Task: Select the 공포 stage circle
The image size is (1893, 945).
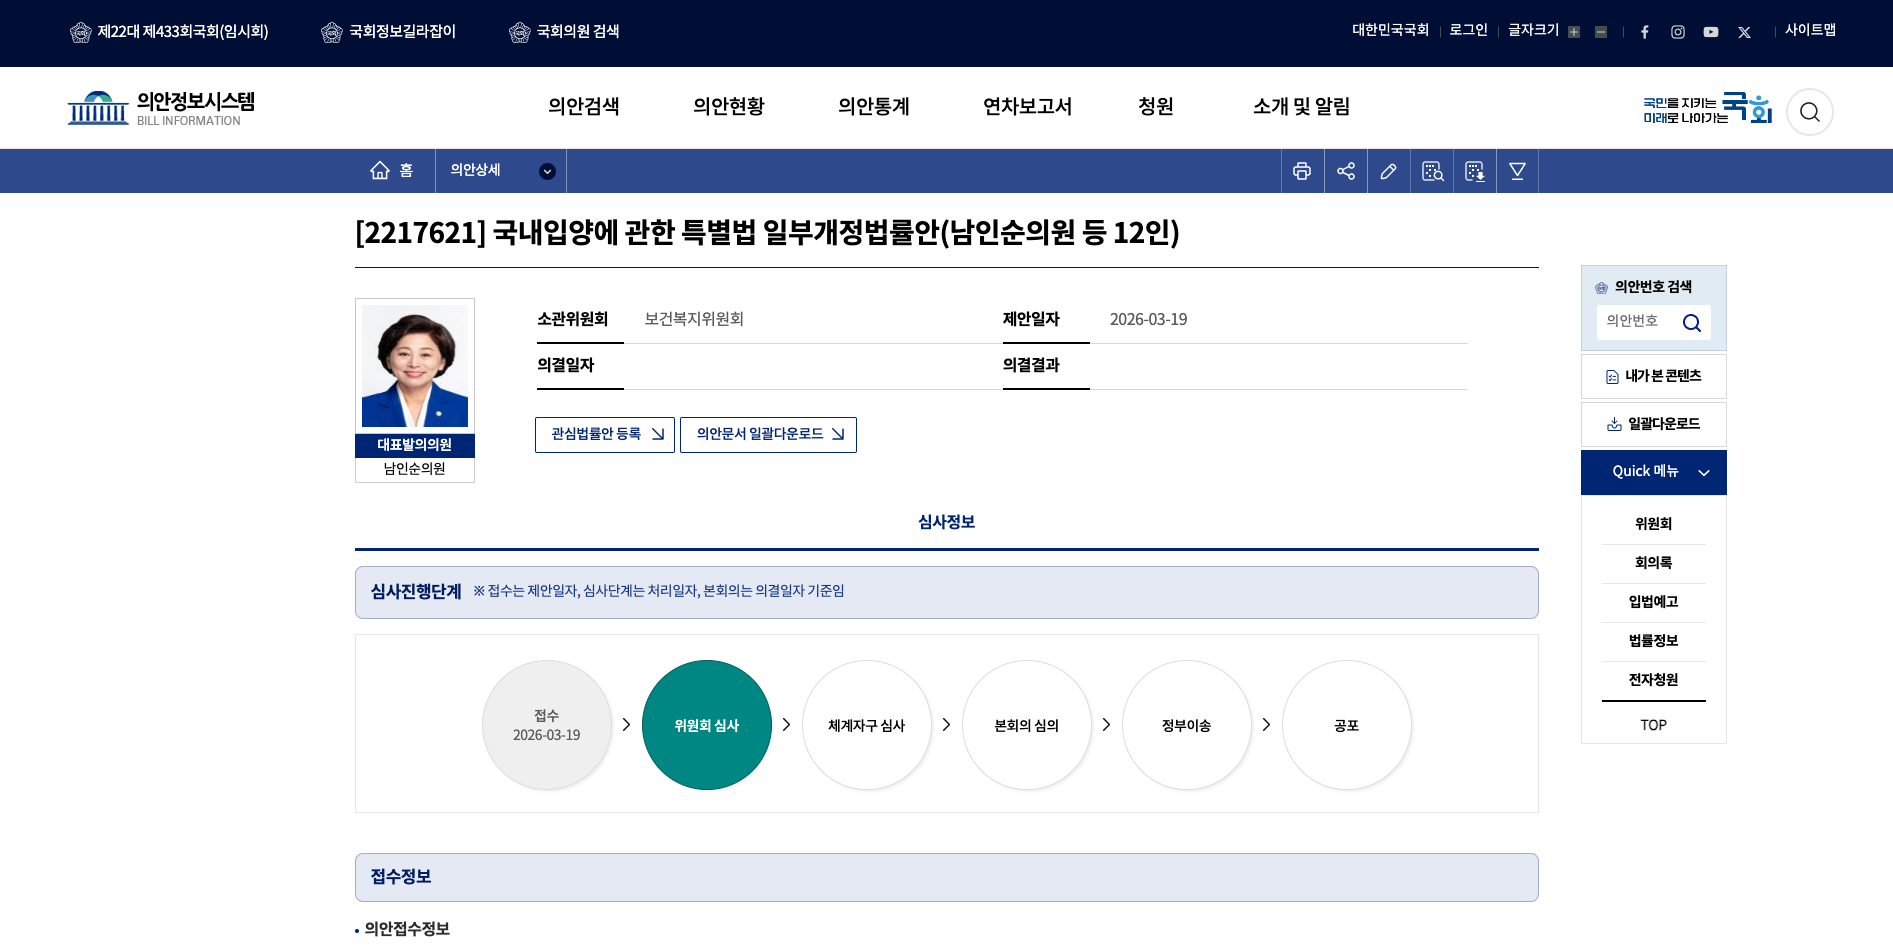Action: (x=1346, y=725)
